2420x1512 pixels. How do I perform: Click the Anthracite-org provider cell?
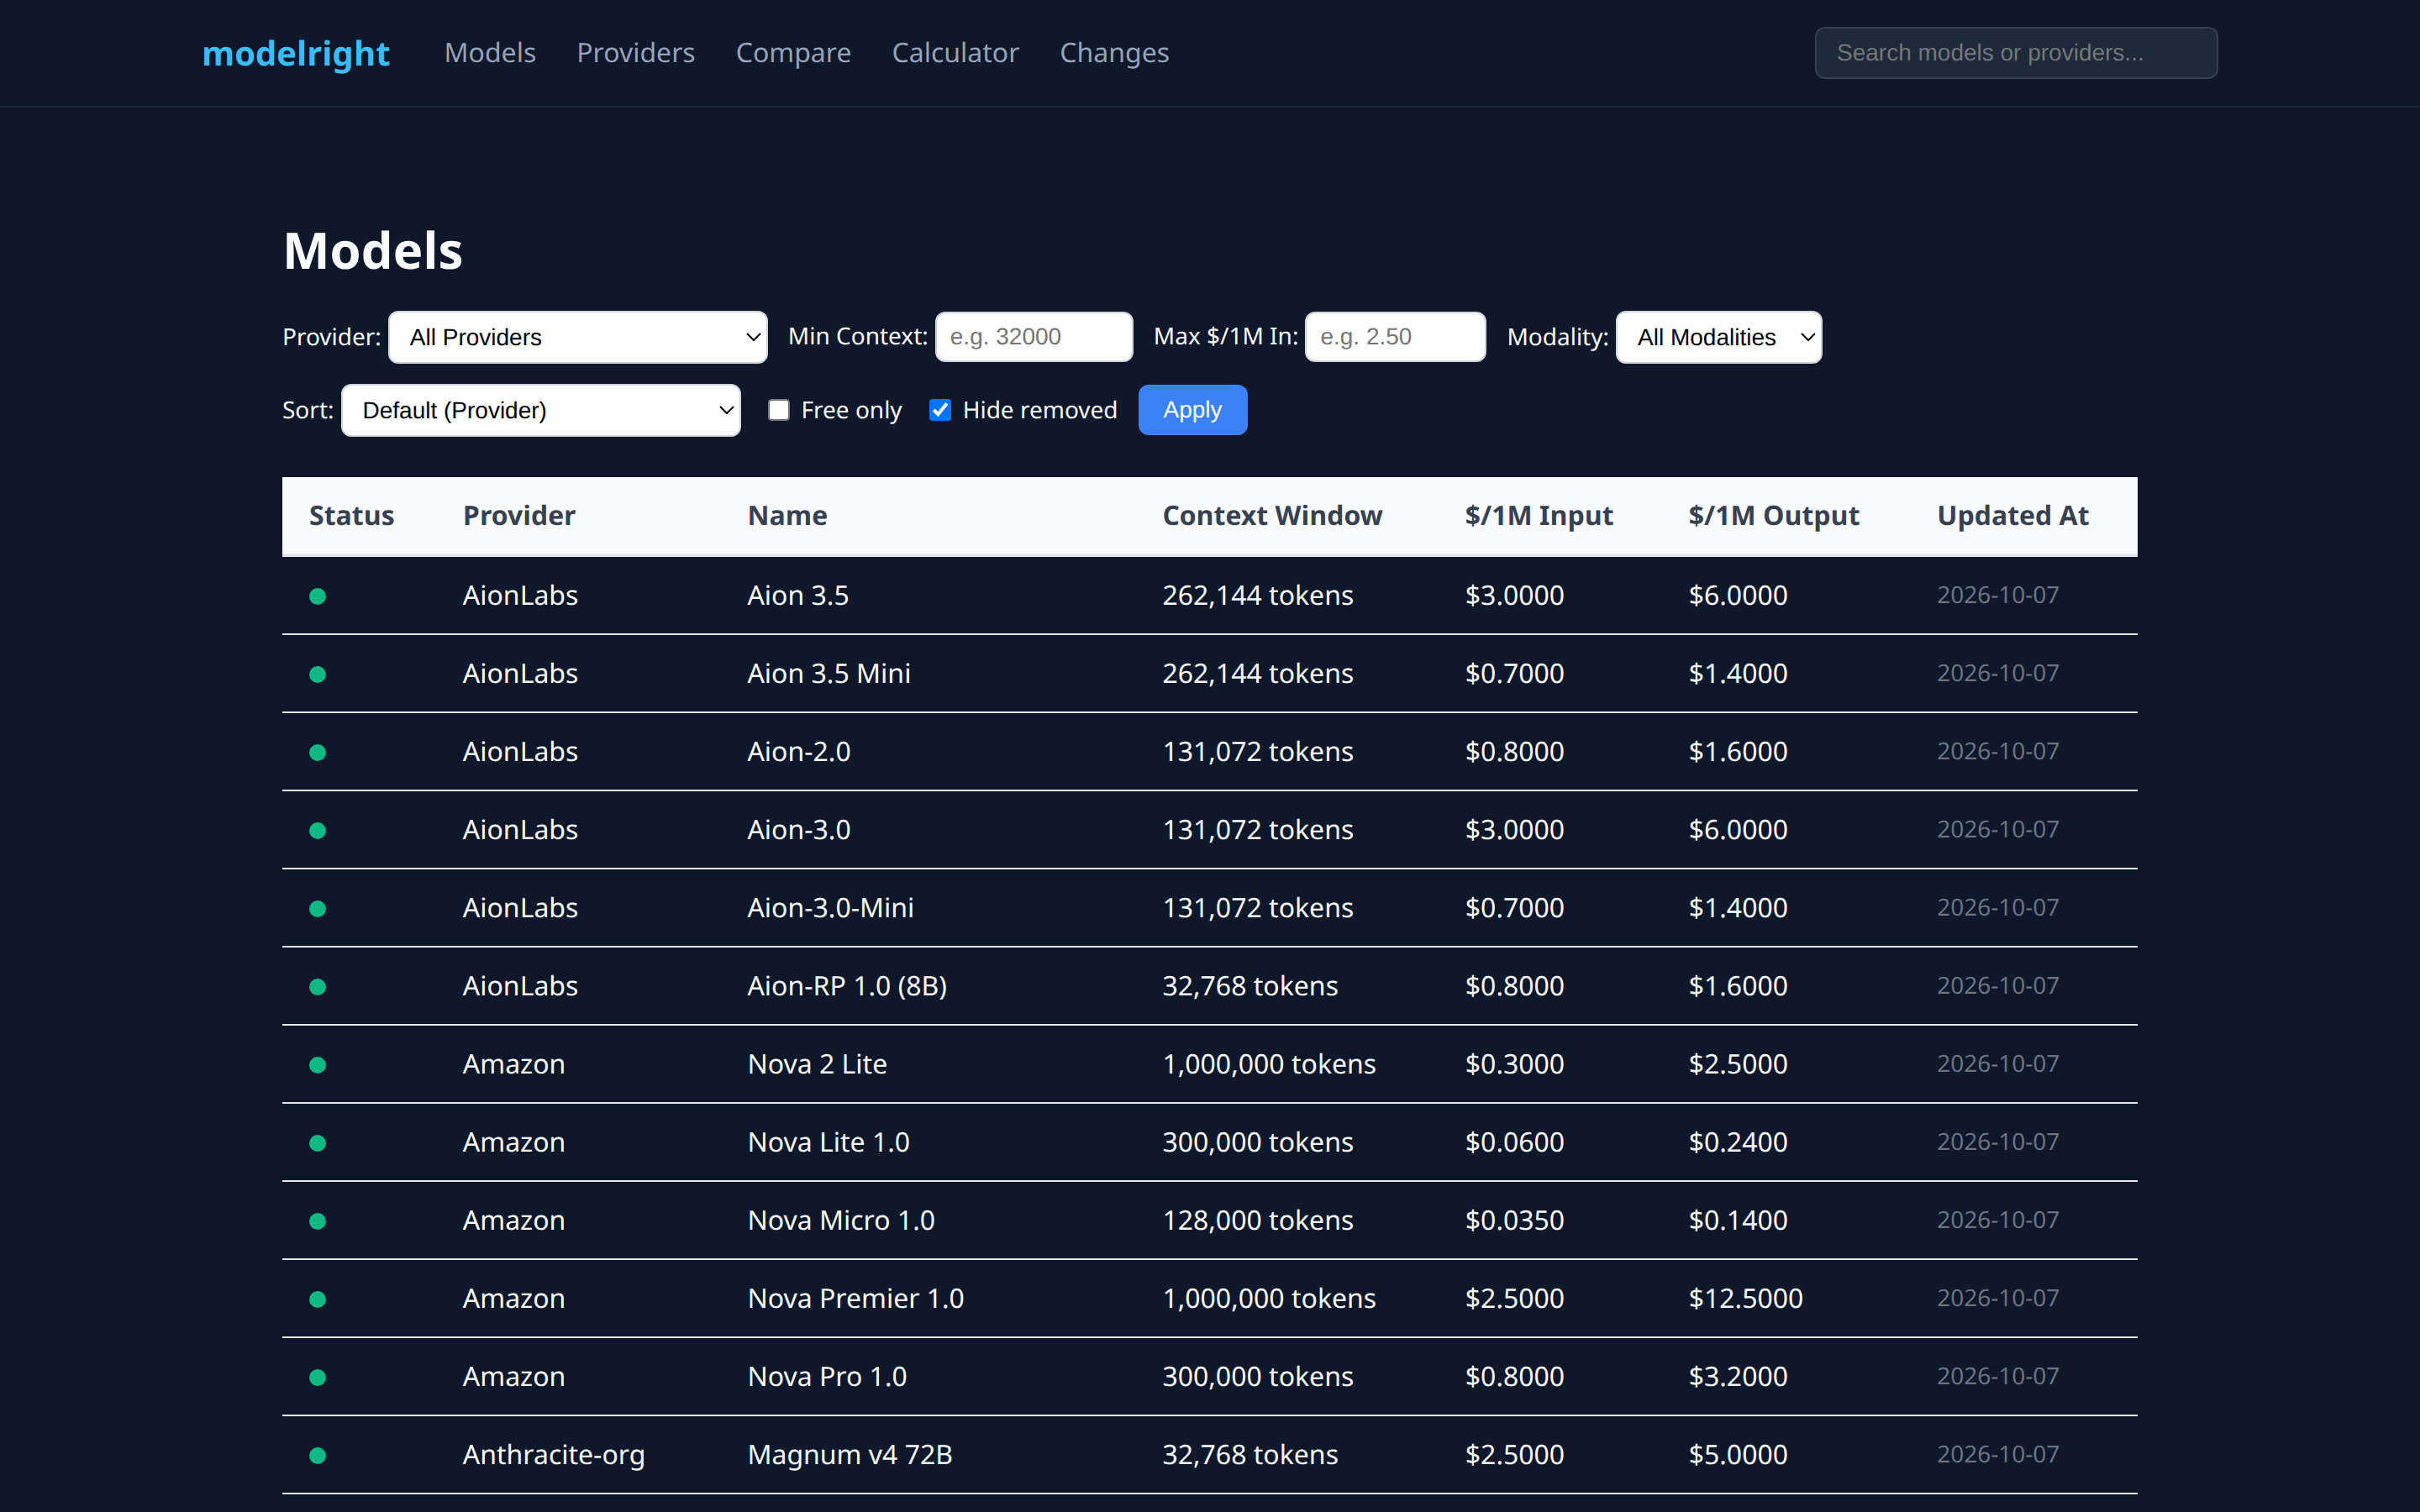[553, 1455]
